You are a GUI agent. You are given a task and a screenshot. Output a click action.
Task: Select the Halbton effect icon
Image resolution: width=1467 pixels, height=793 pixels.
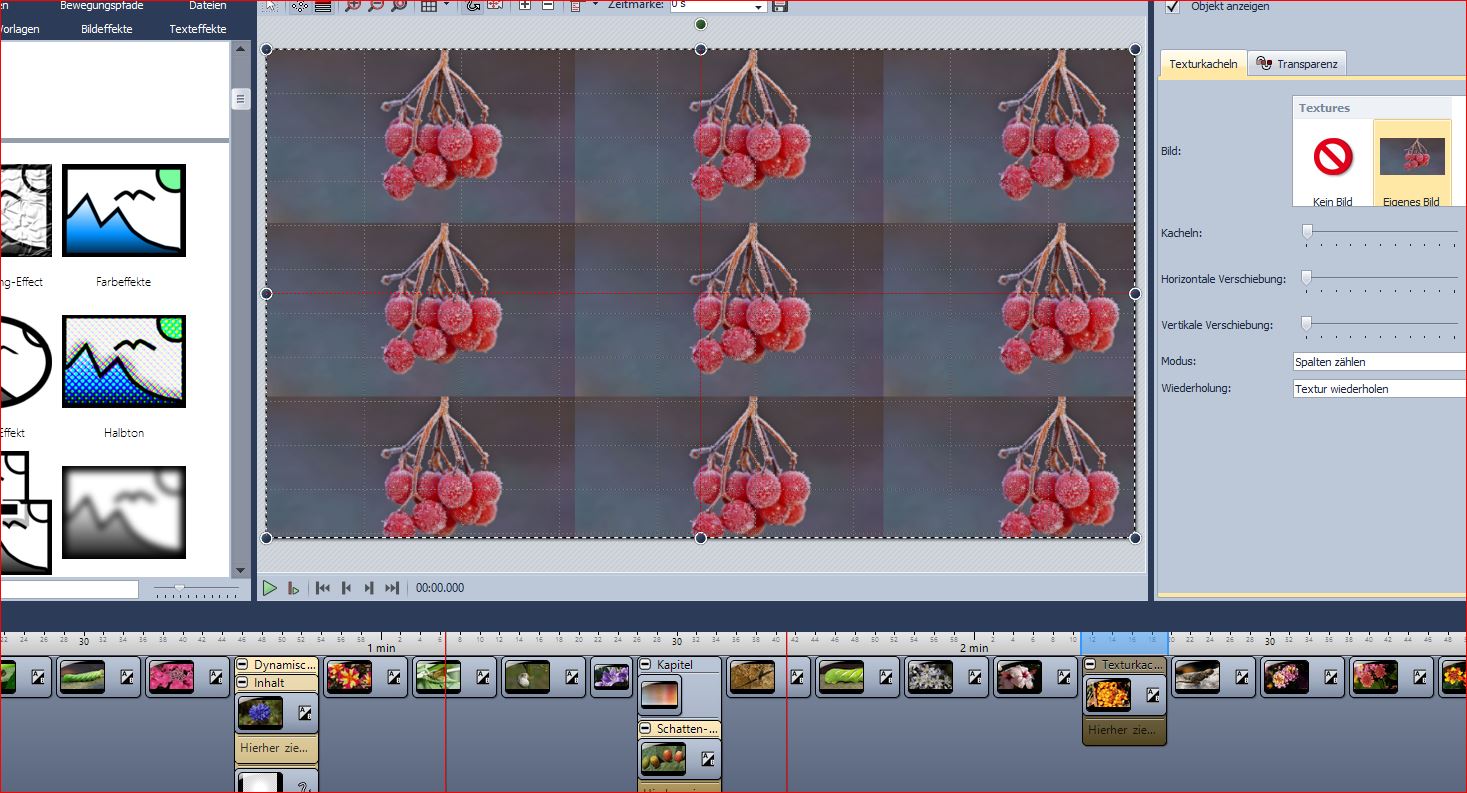point(124,361)
